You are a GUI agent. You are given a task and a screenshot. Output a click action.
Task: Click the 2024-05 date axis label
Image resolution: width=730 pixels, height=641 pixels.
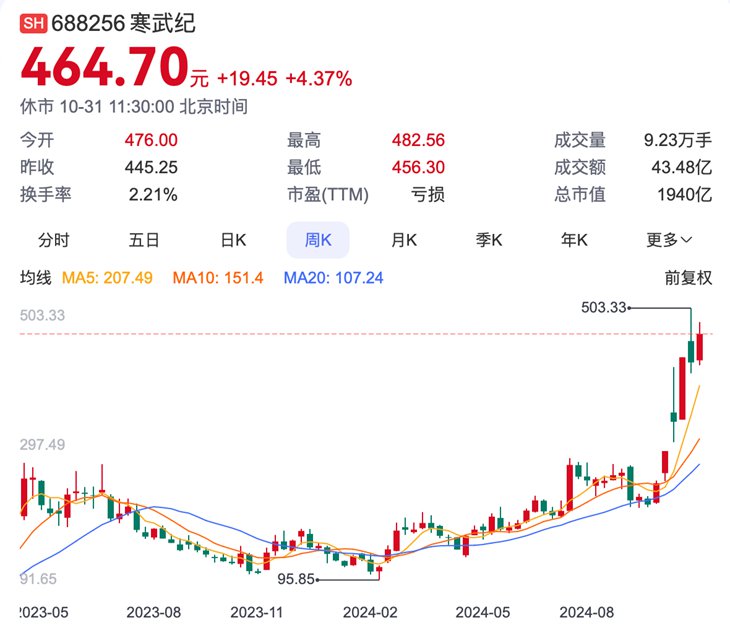tap(483, 612)
